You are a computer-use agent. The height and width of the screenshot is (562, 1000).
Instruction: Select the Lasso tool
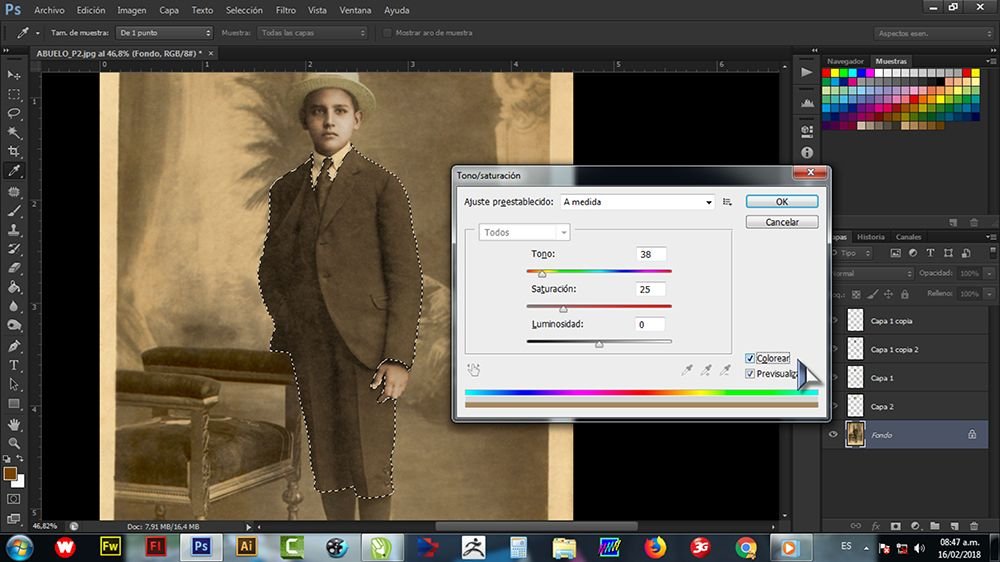tap(13, 113)
